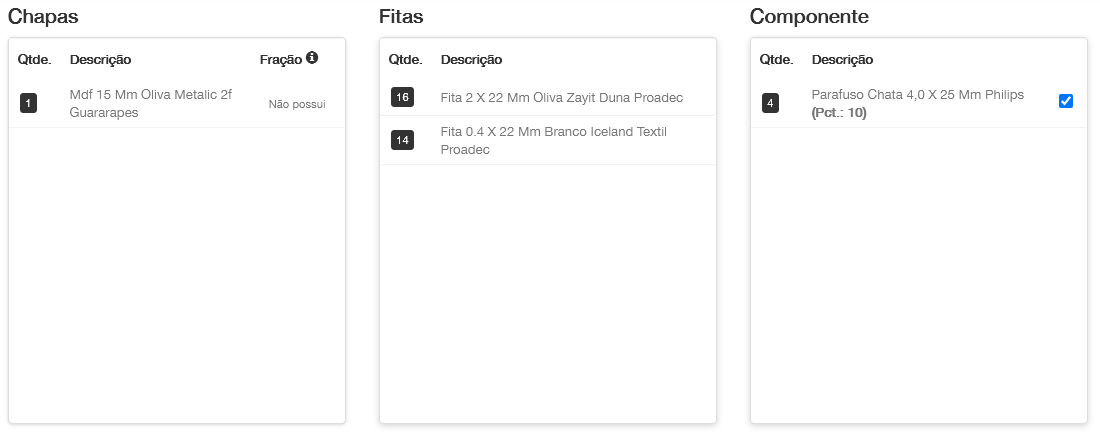
Task: Click the "Não possui" fraction text
Action: pyautogui.click(x=297, y=104)
